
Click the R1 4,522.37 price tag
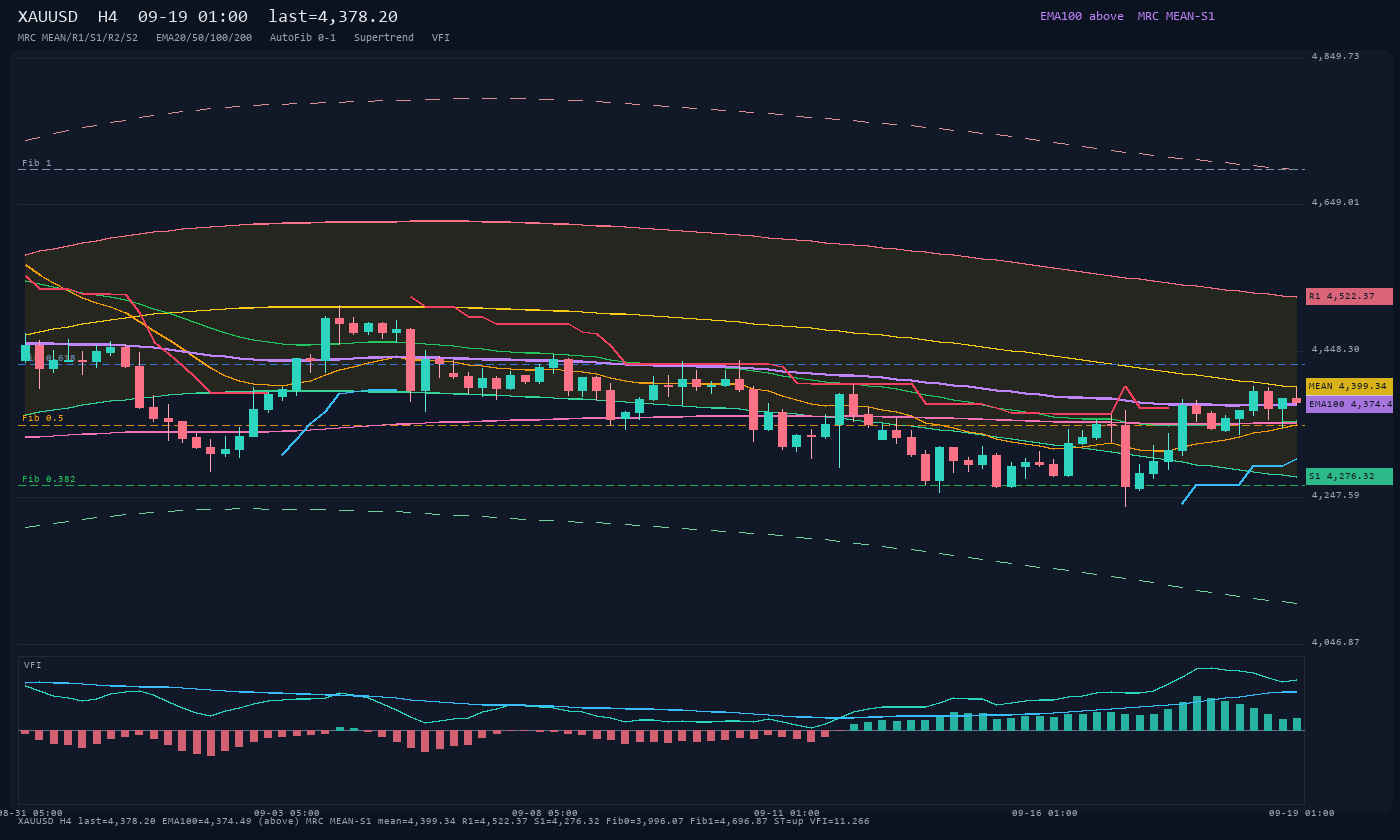(x=1349, y=296)
